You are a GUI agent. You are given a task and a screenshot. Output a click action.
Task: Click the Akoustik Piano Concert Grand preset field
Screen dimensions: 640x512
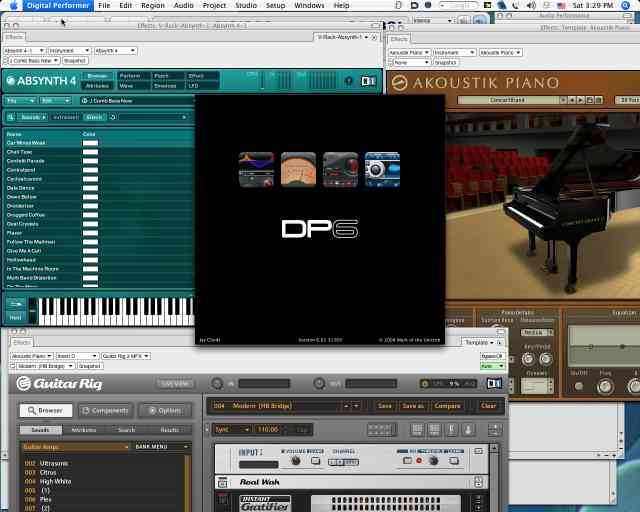point(509,100)
